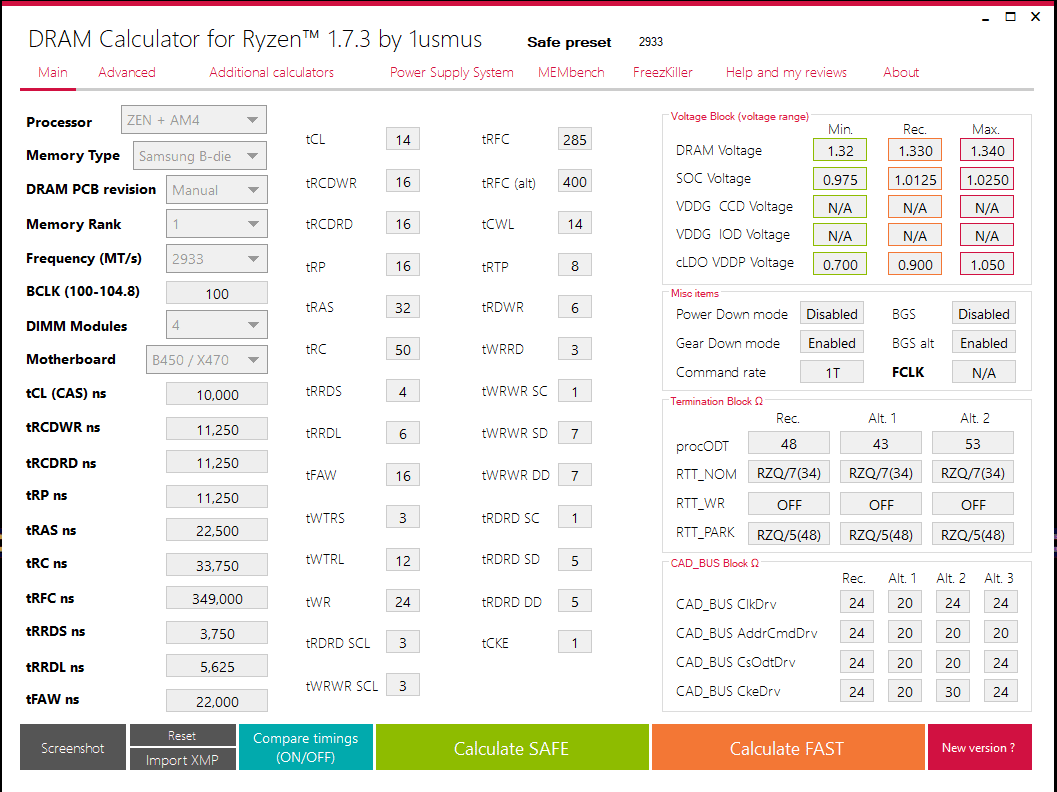Click the RTT_NOM Rec value RZQ/7(34)
1057x792 pixels.
789,473
